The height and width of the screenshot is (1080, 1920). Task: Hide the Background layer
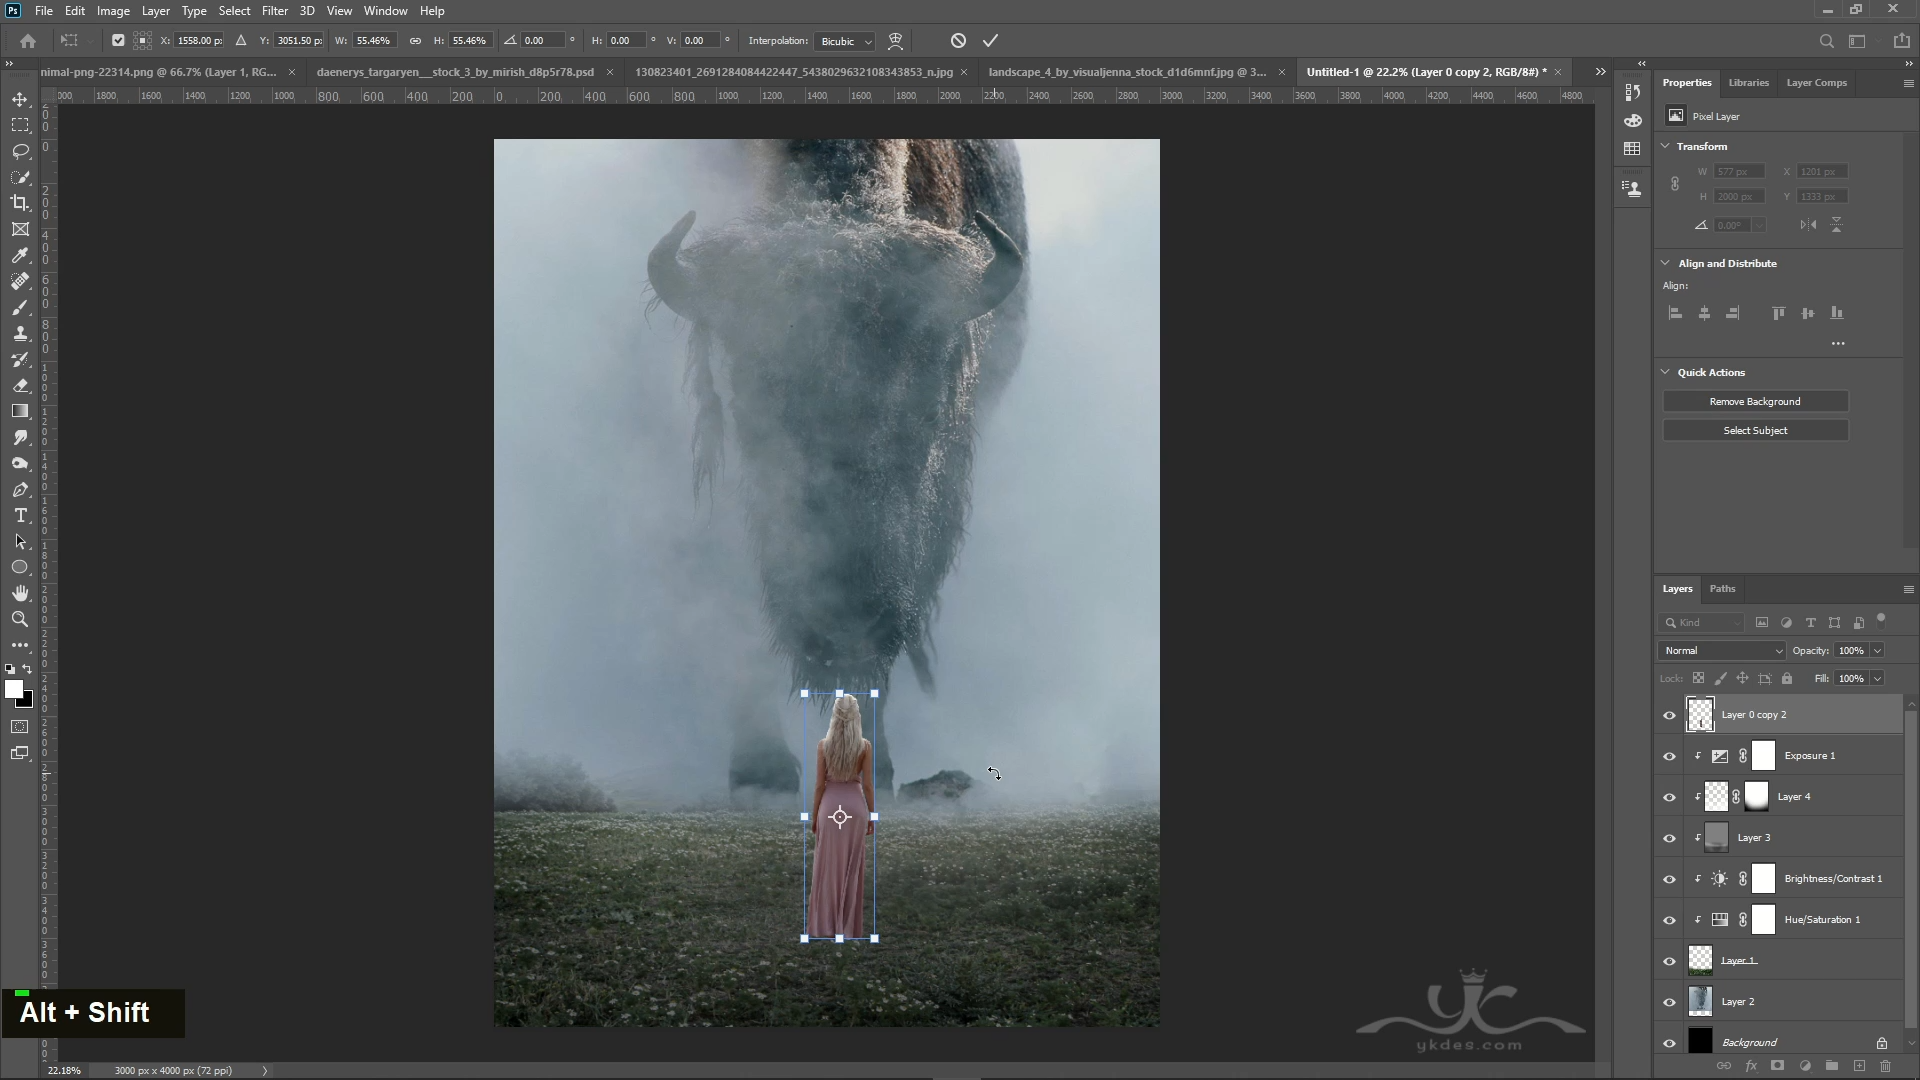pyautogui.click(x=1669, y=1043)
